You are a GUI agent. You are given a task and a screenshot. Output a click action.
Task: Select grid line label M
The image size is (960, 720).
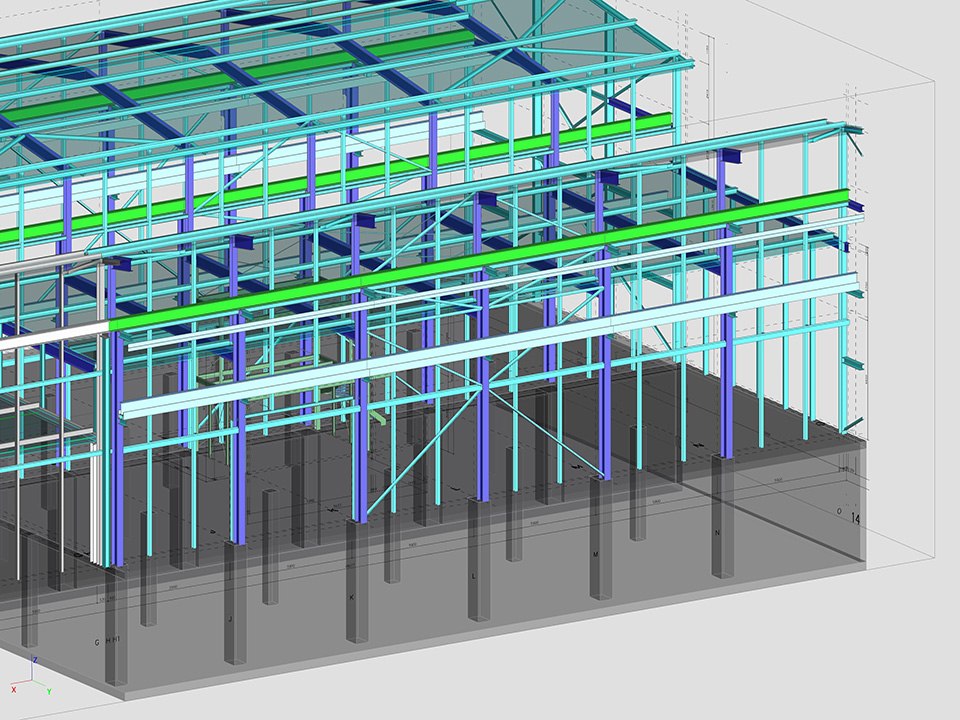[596, 553]
